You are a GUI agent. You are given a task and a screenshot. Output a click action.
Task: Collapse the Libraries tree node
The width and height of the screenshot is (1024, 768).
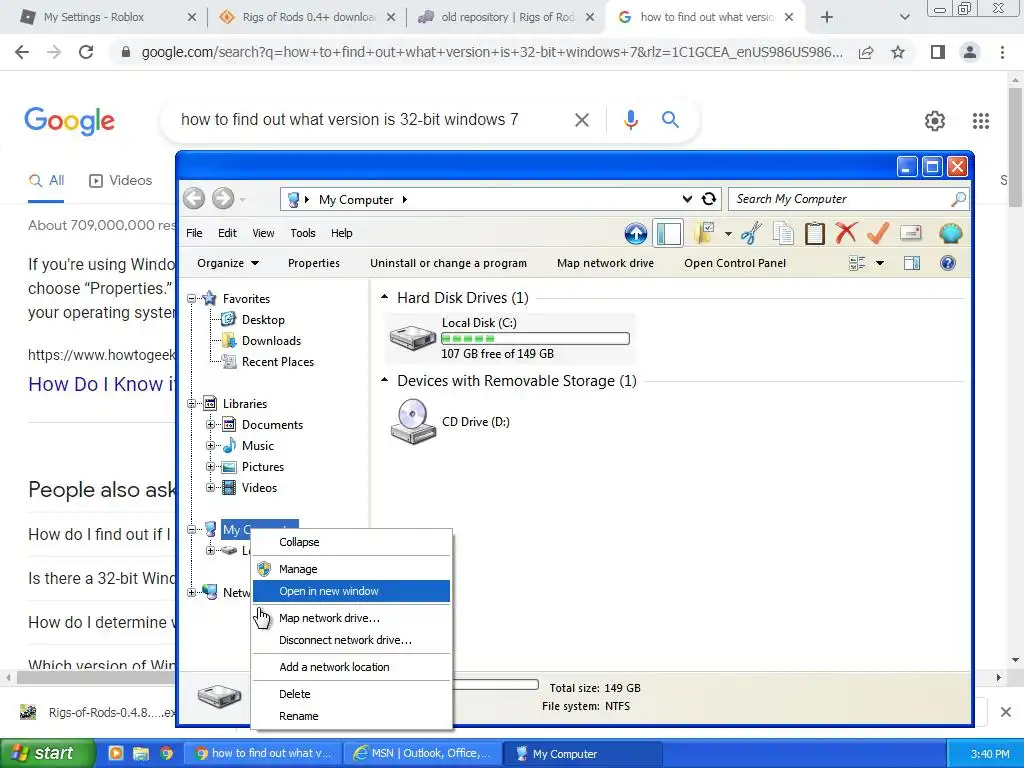click(191, 404)
